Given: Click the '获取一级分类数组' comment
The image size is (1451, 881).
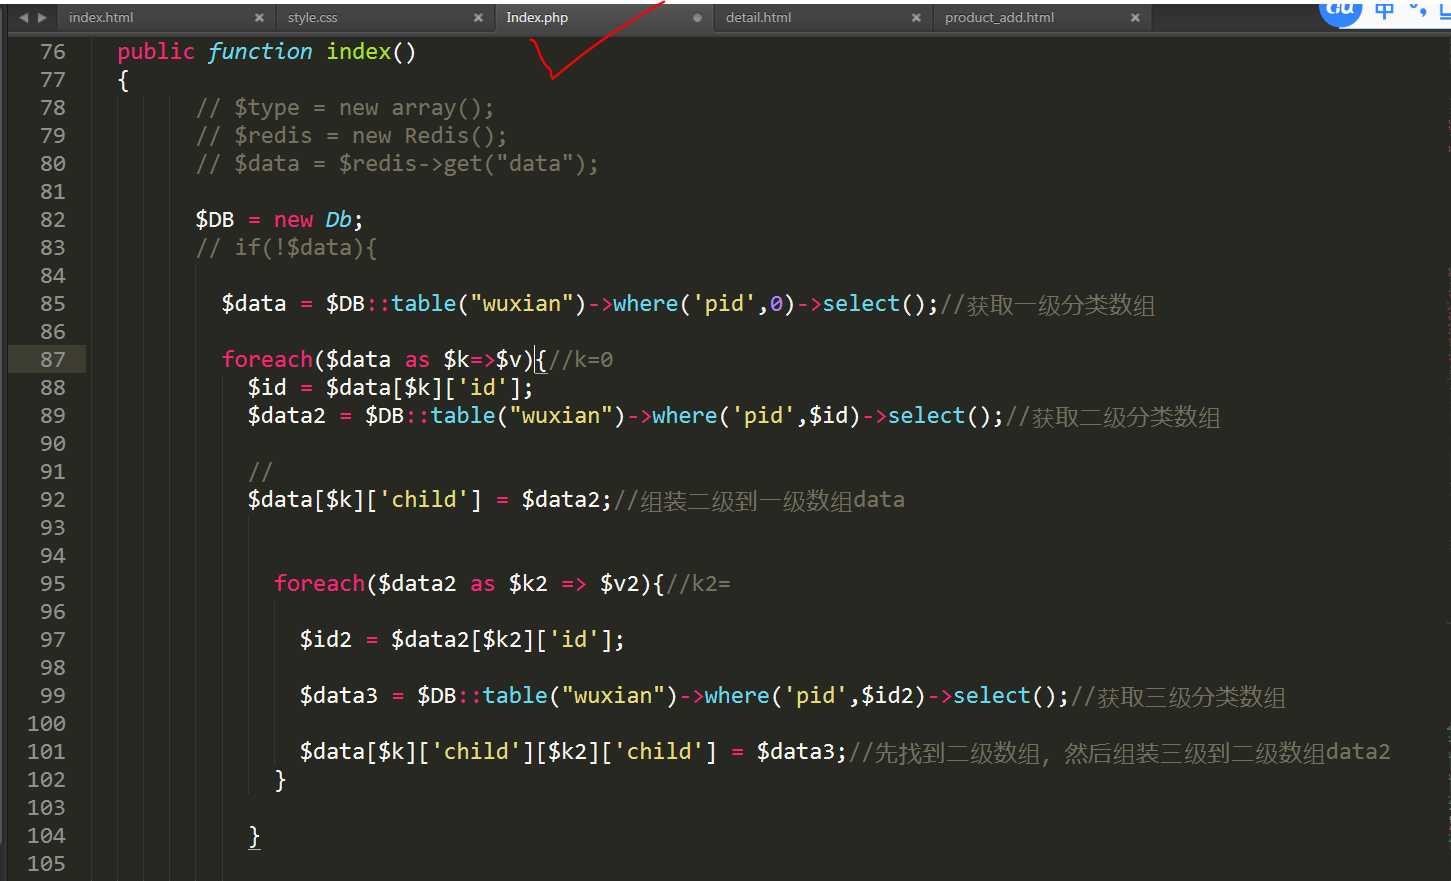Looking at the screenshot, I should pos(1048,305).
